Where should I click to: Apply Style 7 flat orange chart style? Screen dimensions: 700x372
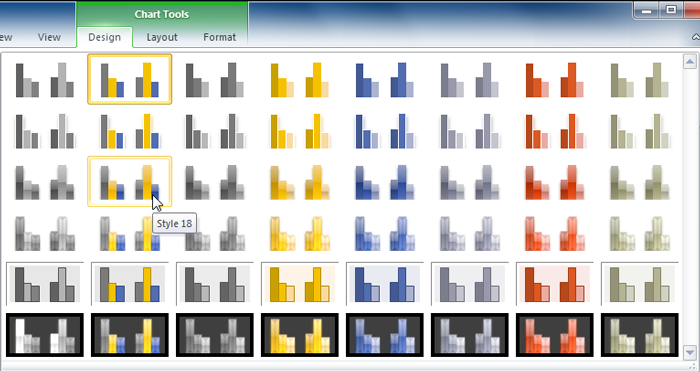554,79
